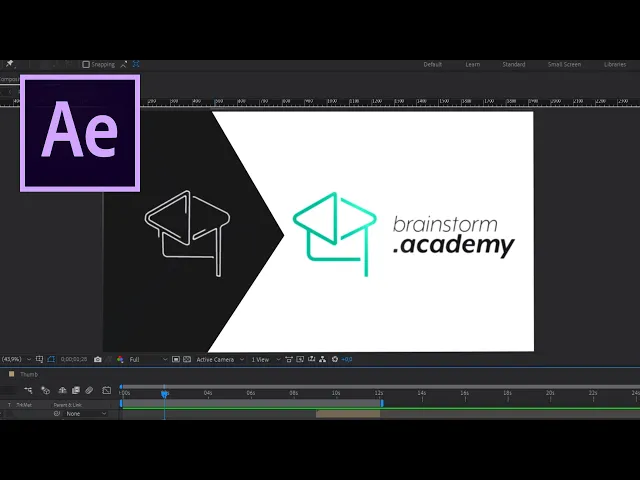
Task: Click the TrkMat column header
Action: pos(24,405)
